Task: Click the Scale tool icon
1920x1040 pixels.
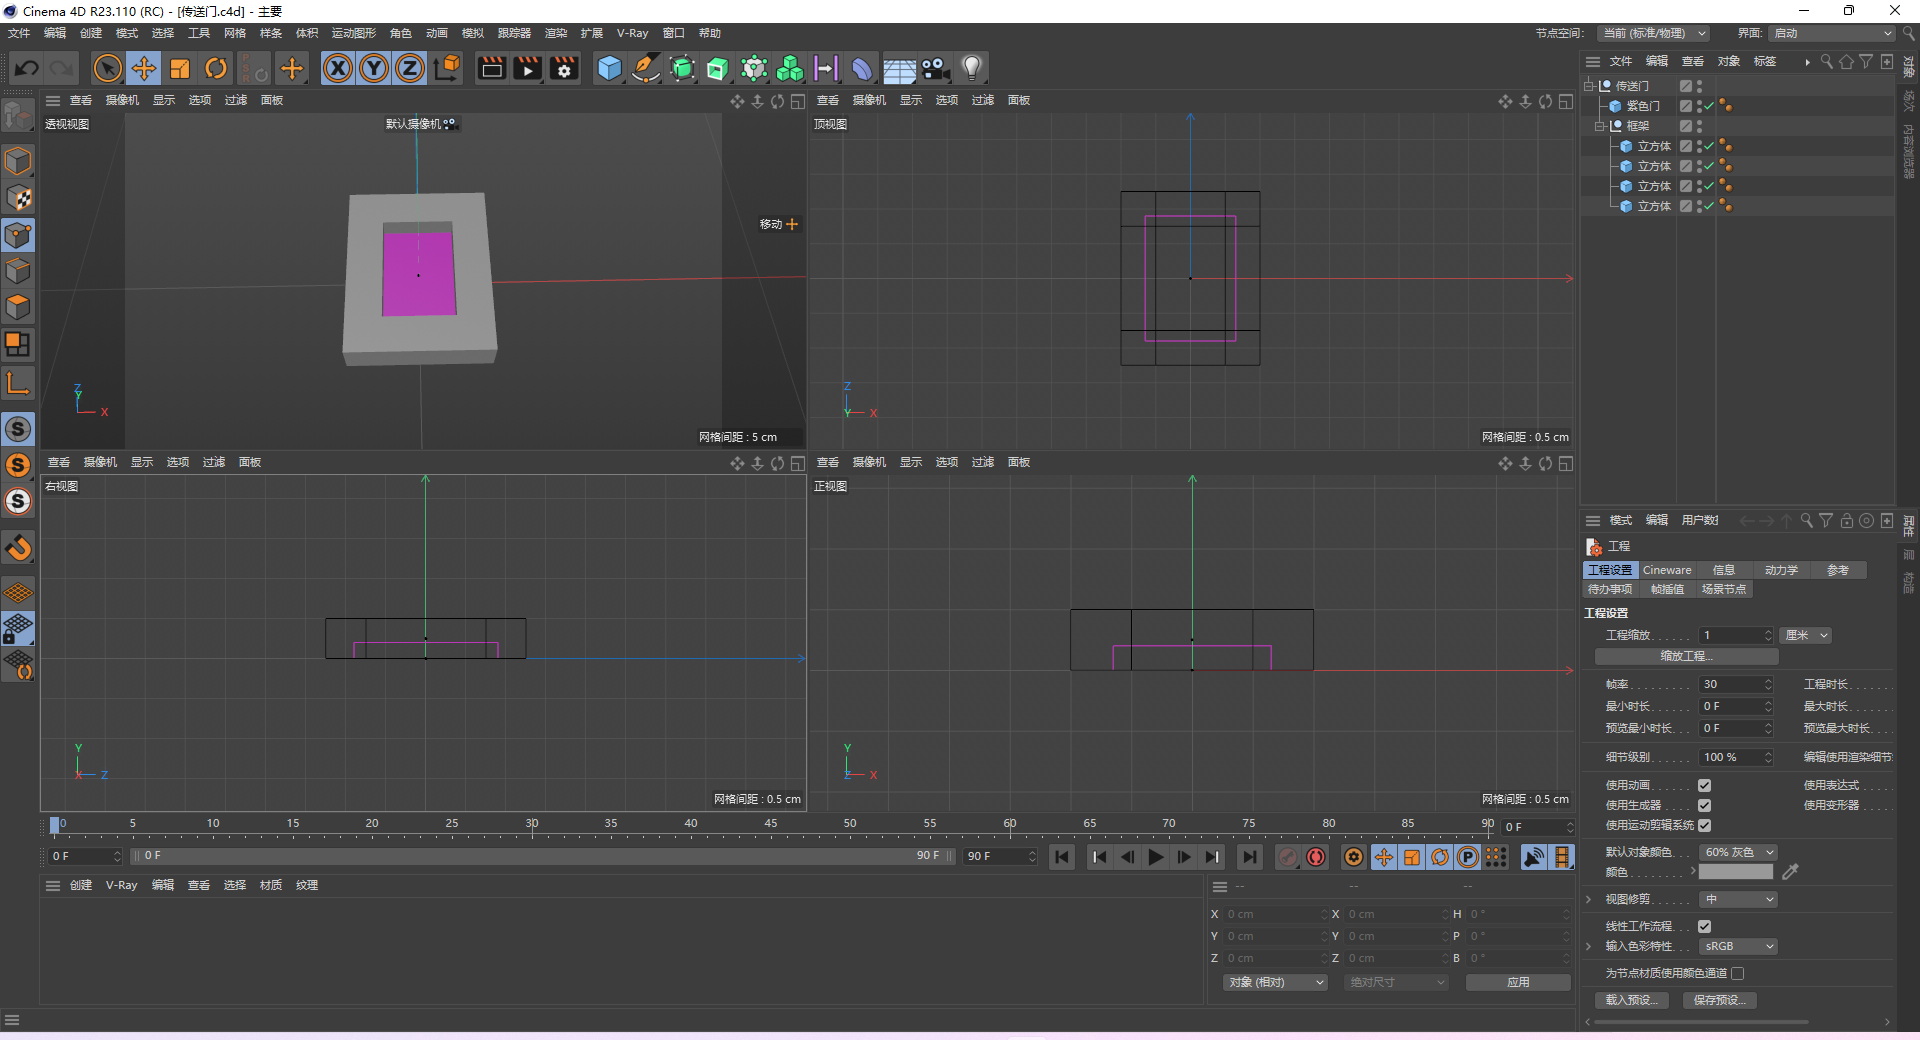Action: 180,68
